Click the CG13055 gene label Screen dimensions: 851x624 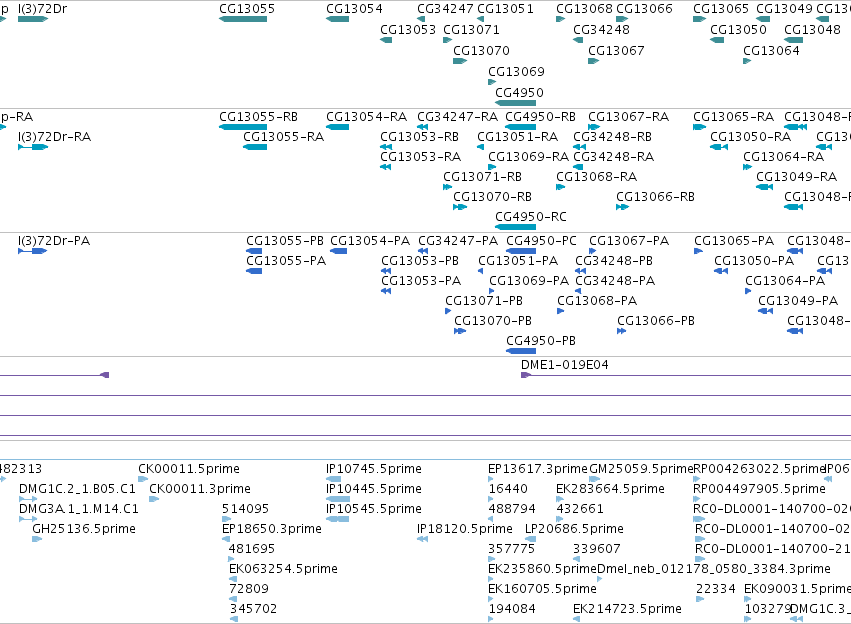(247, 9)
